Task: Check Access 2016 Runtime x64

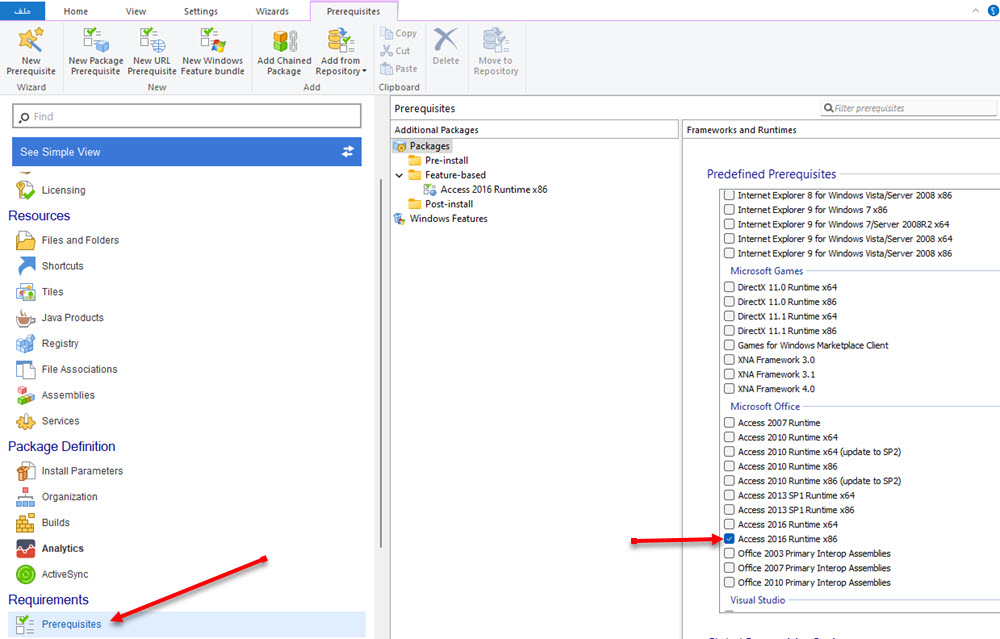Action: (729, 524)
